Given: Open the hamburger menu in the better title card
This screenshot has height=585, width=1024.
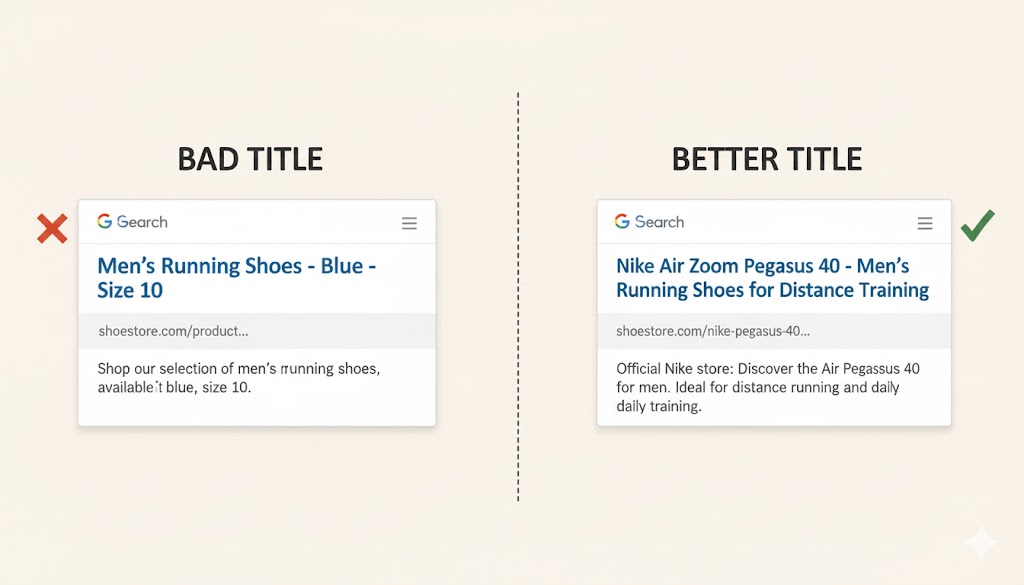Looking at the screenshot, I should 925,224.
